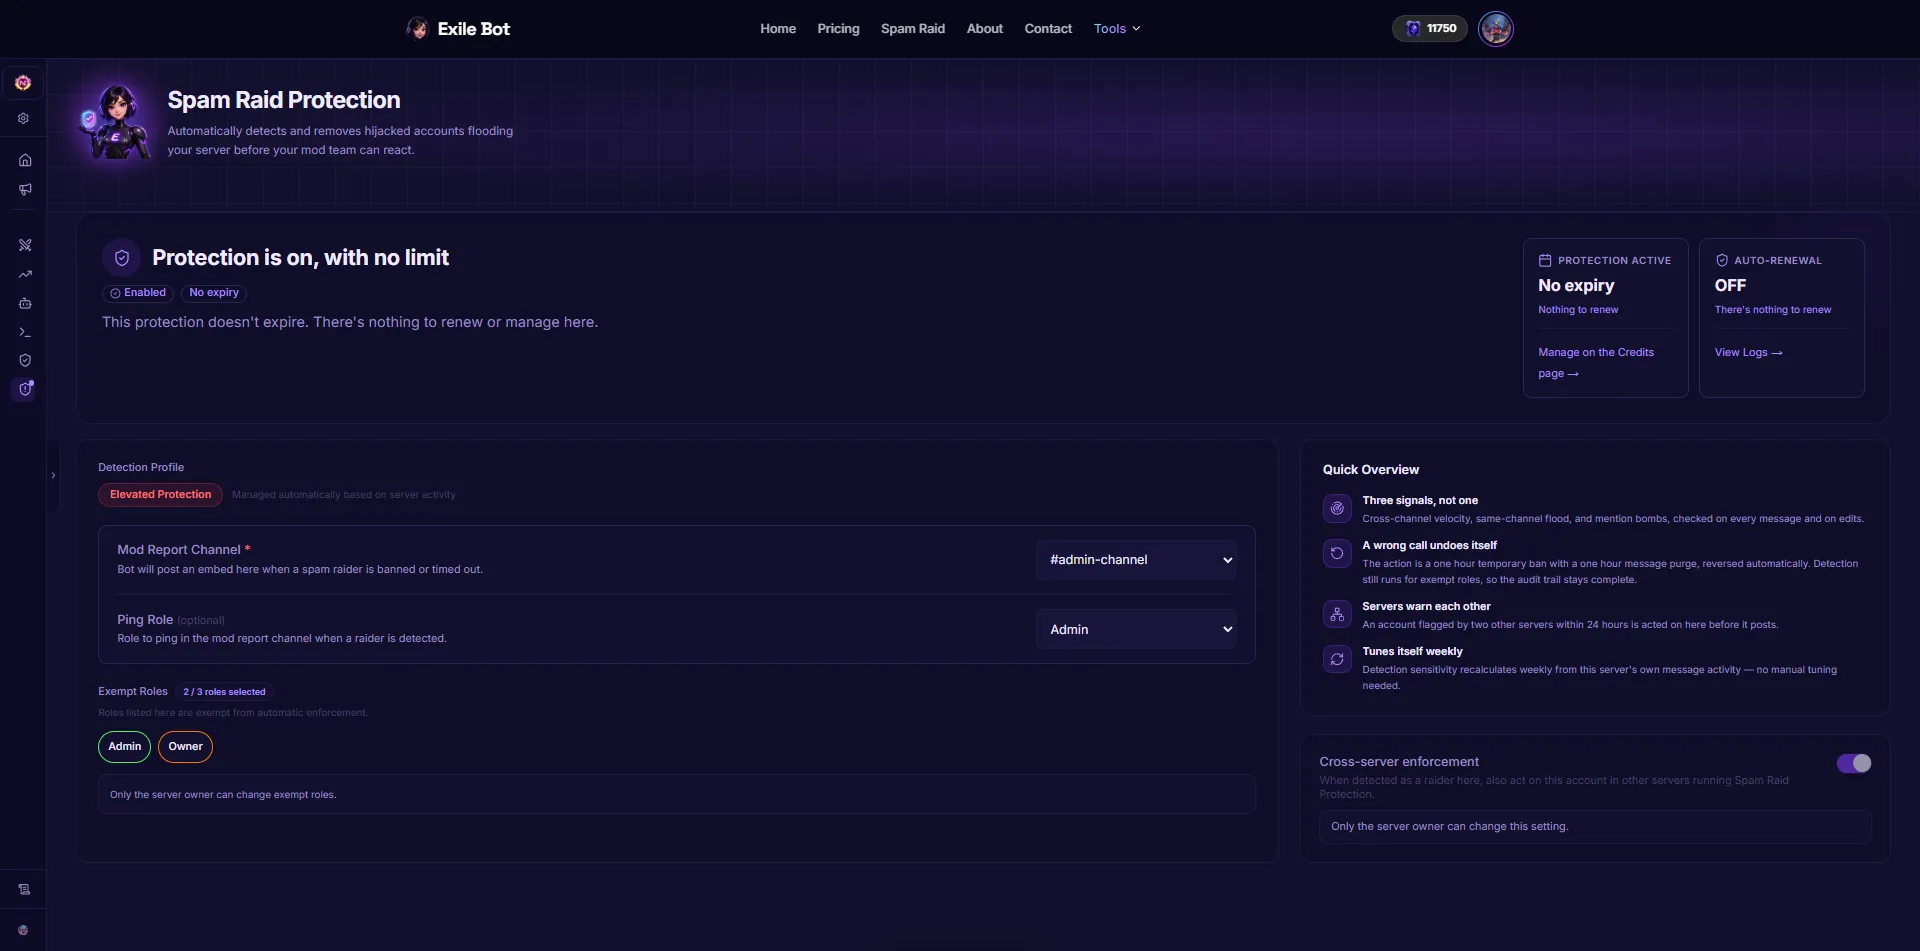
Task: Open the trending chart icon in sidebar
Action: (x=25, y=274)
